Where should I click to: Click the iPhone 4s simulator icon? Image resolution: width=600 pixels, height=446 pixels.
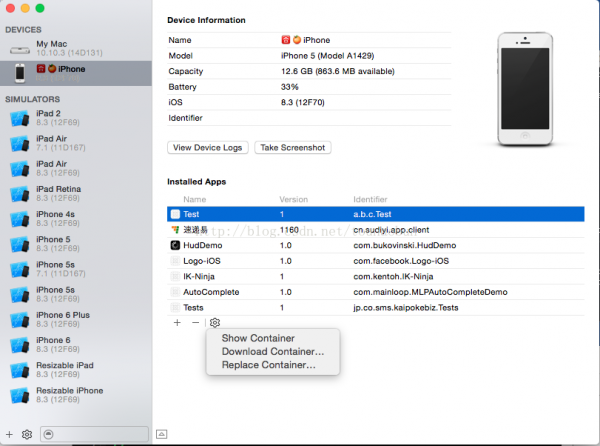[20, 219]
